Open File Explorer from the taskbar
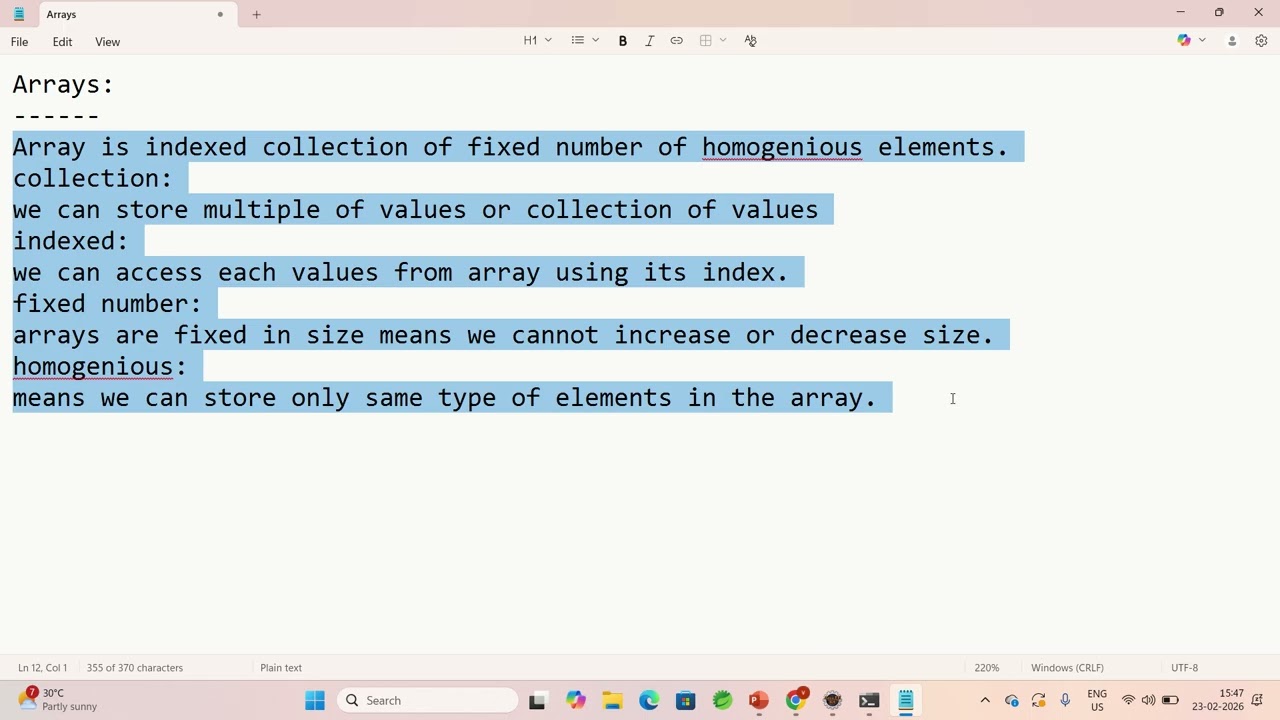 (612, 700)
